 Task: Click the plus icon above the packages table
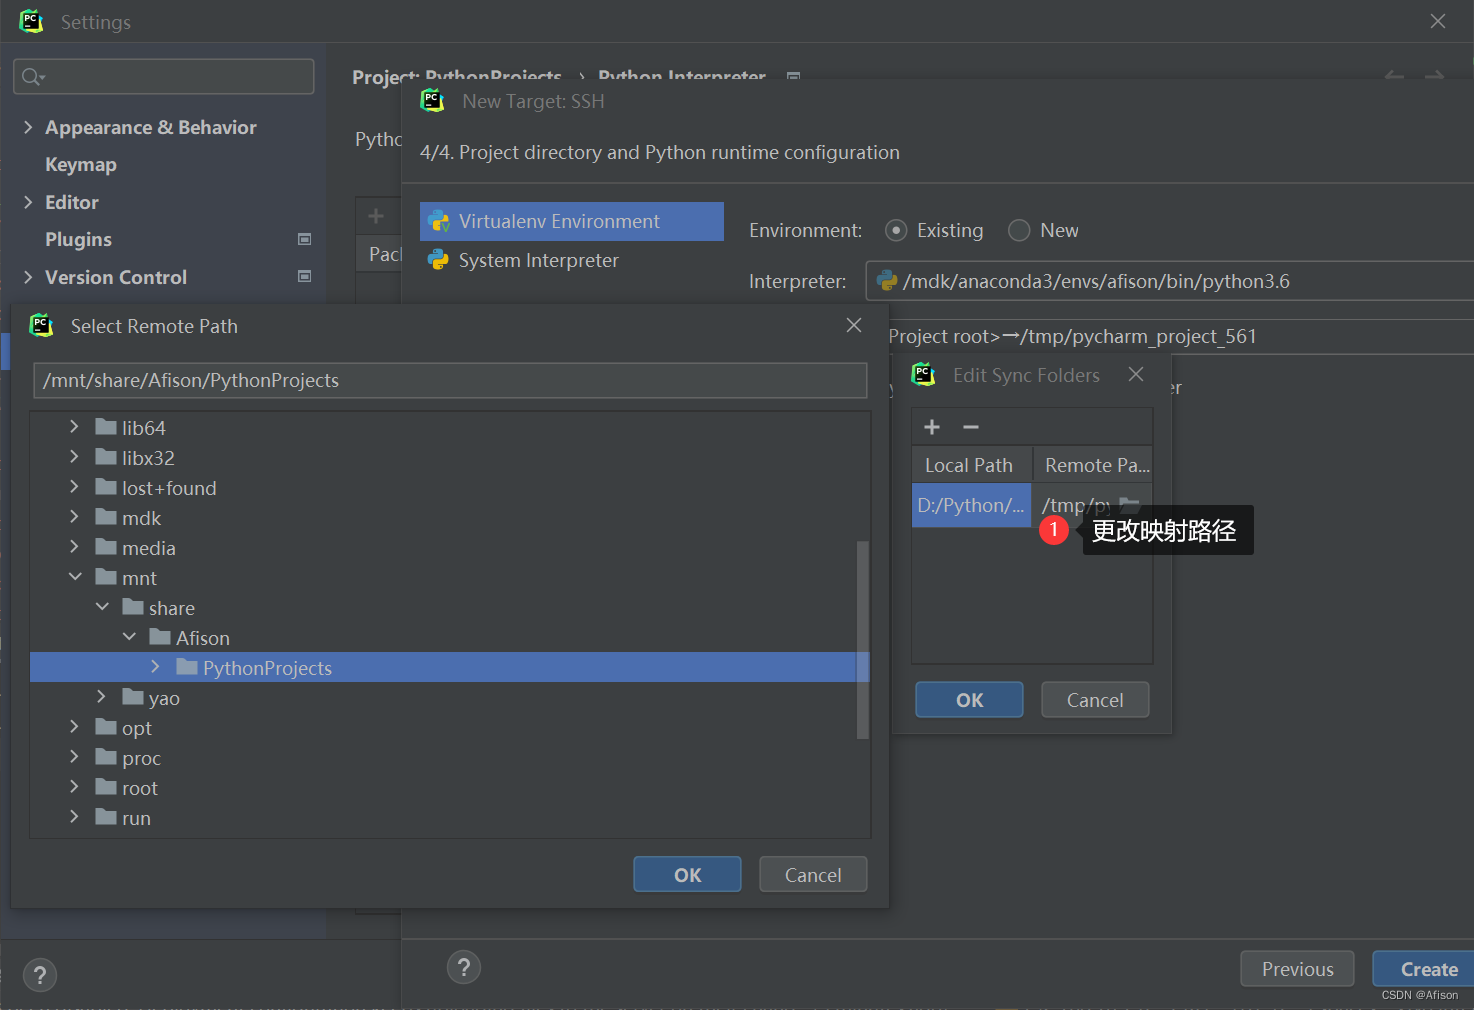pos(376,215)
